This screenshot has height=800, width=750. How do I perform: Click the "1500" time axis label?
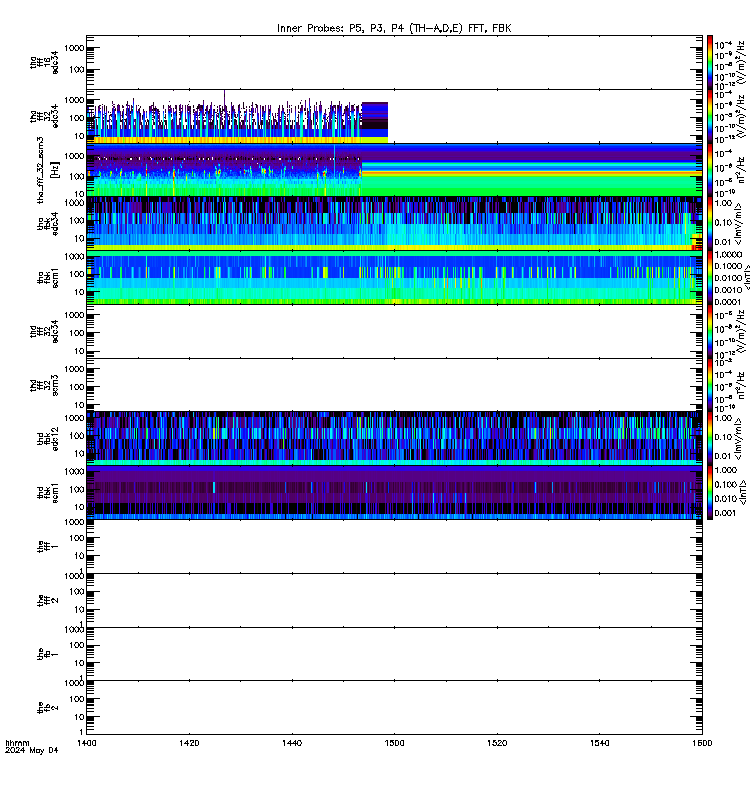(394, 743)
